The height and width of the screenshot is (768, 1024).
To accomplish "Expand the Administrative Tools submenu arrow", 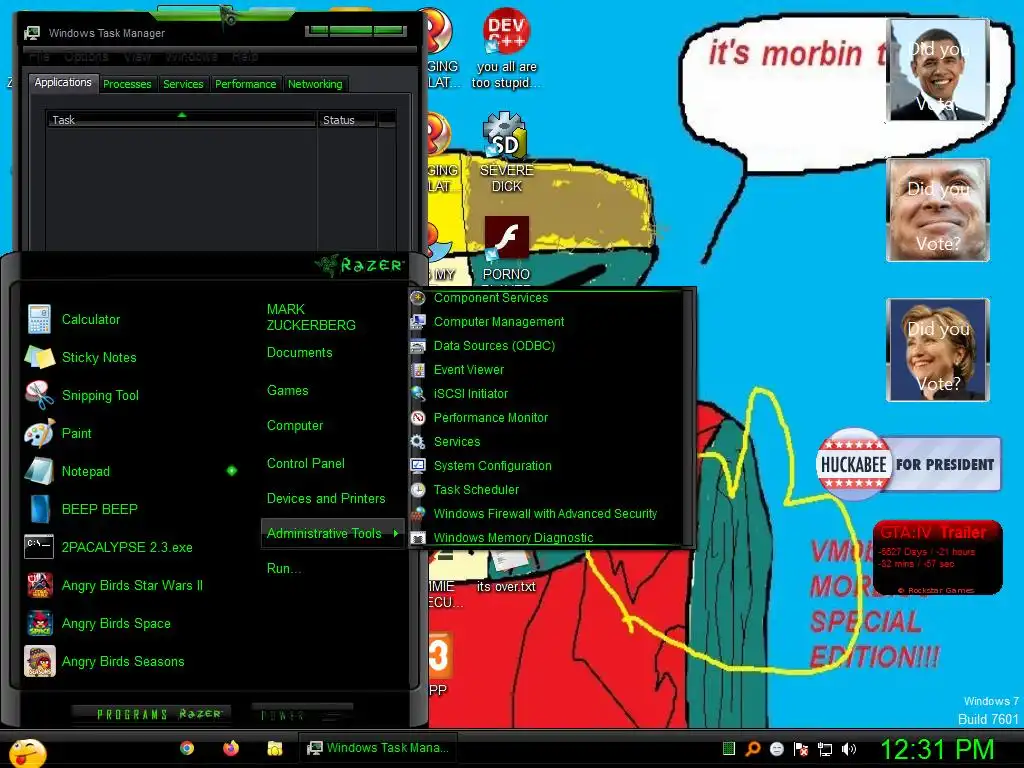I will 396,533.
